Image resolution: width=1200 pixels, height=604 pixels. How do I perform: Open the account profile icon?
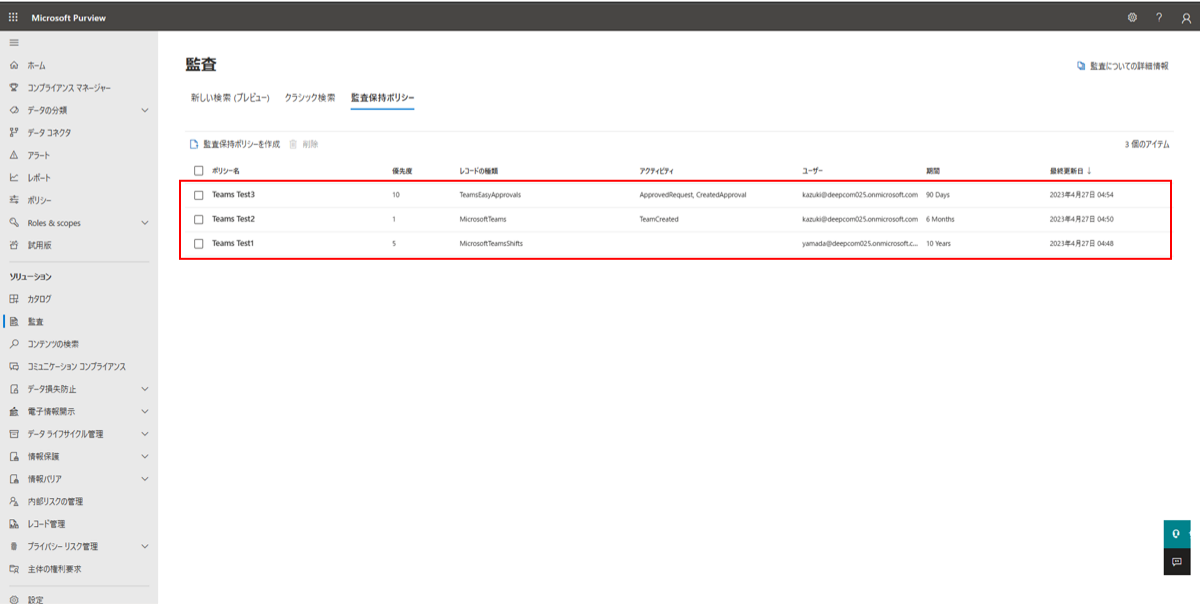coord(1185,17)
